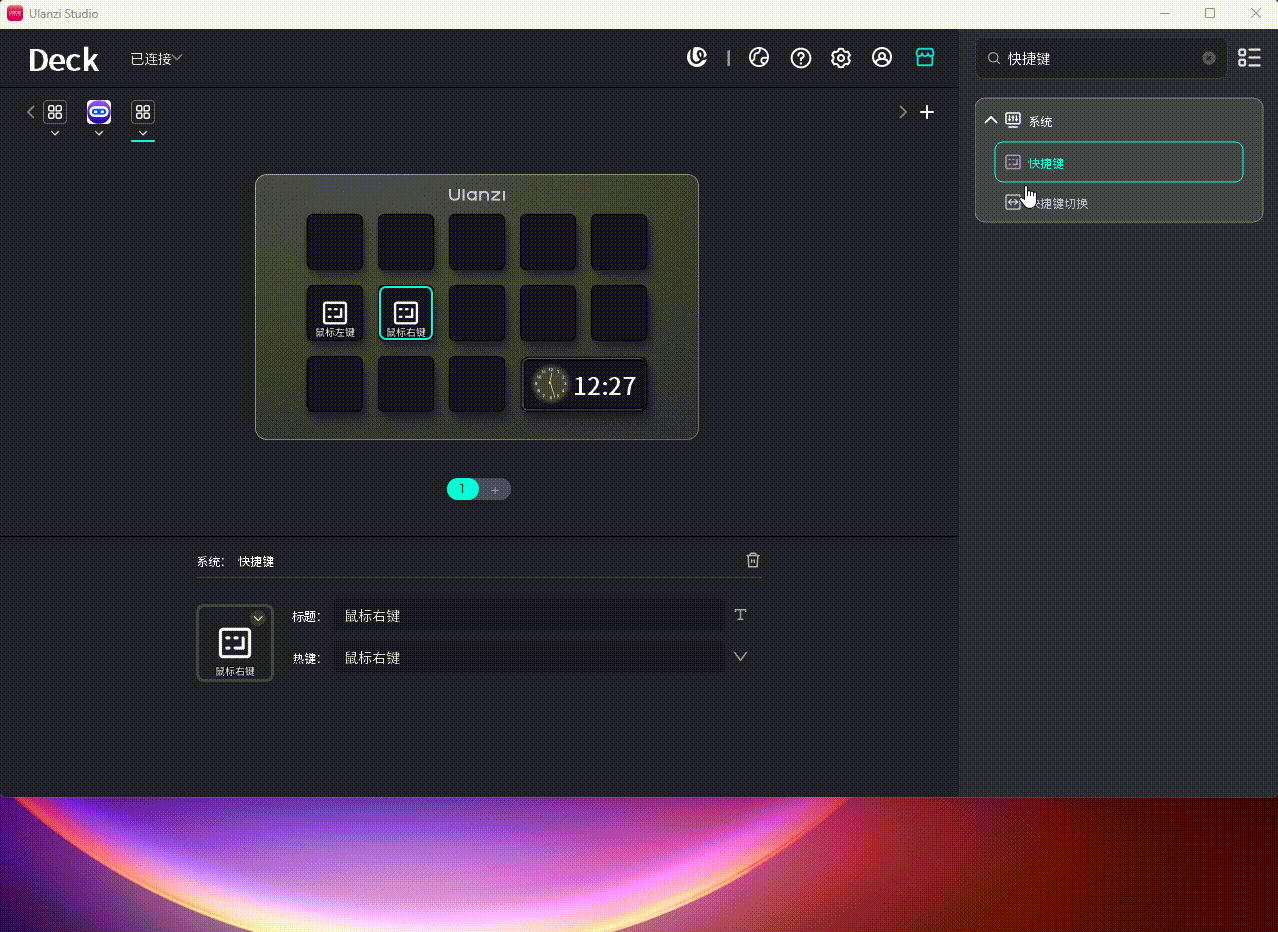Click the title text style T icon
Image resolution: width=1278 pixels, height=932 pixels.
[x=740, y=615]
